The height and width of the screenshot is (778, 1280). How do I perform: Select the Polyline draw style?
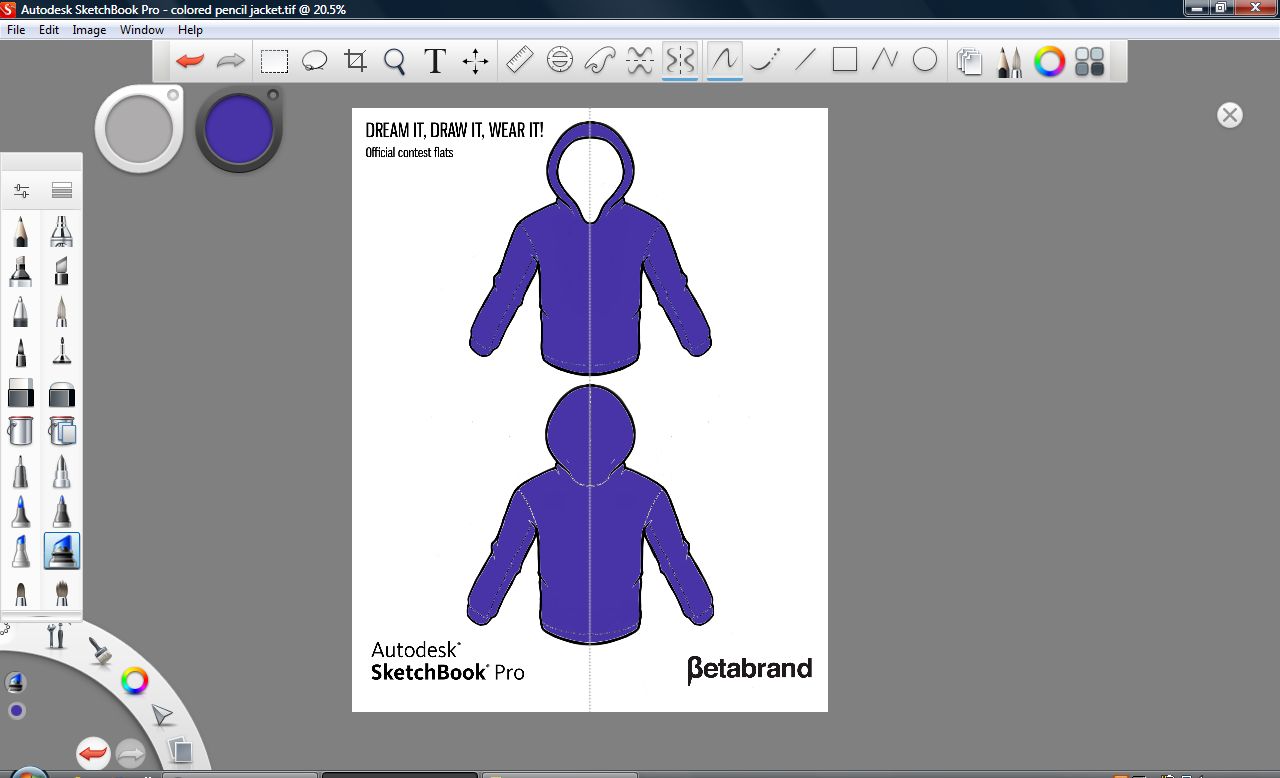(x=885, y=61)
